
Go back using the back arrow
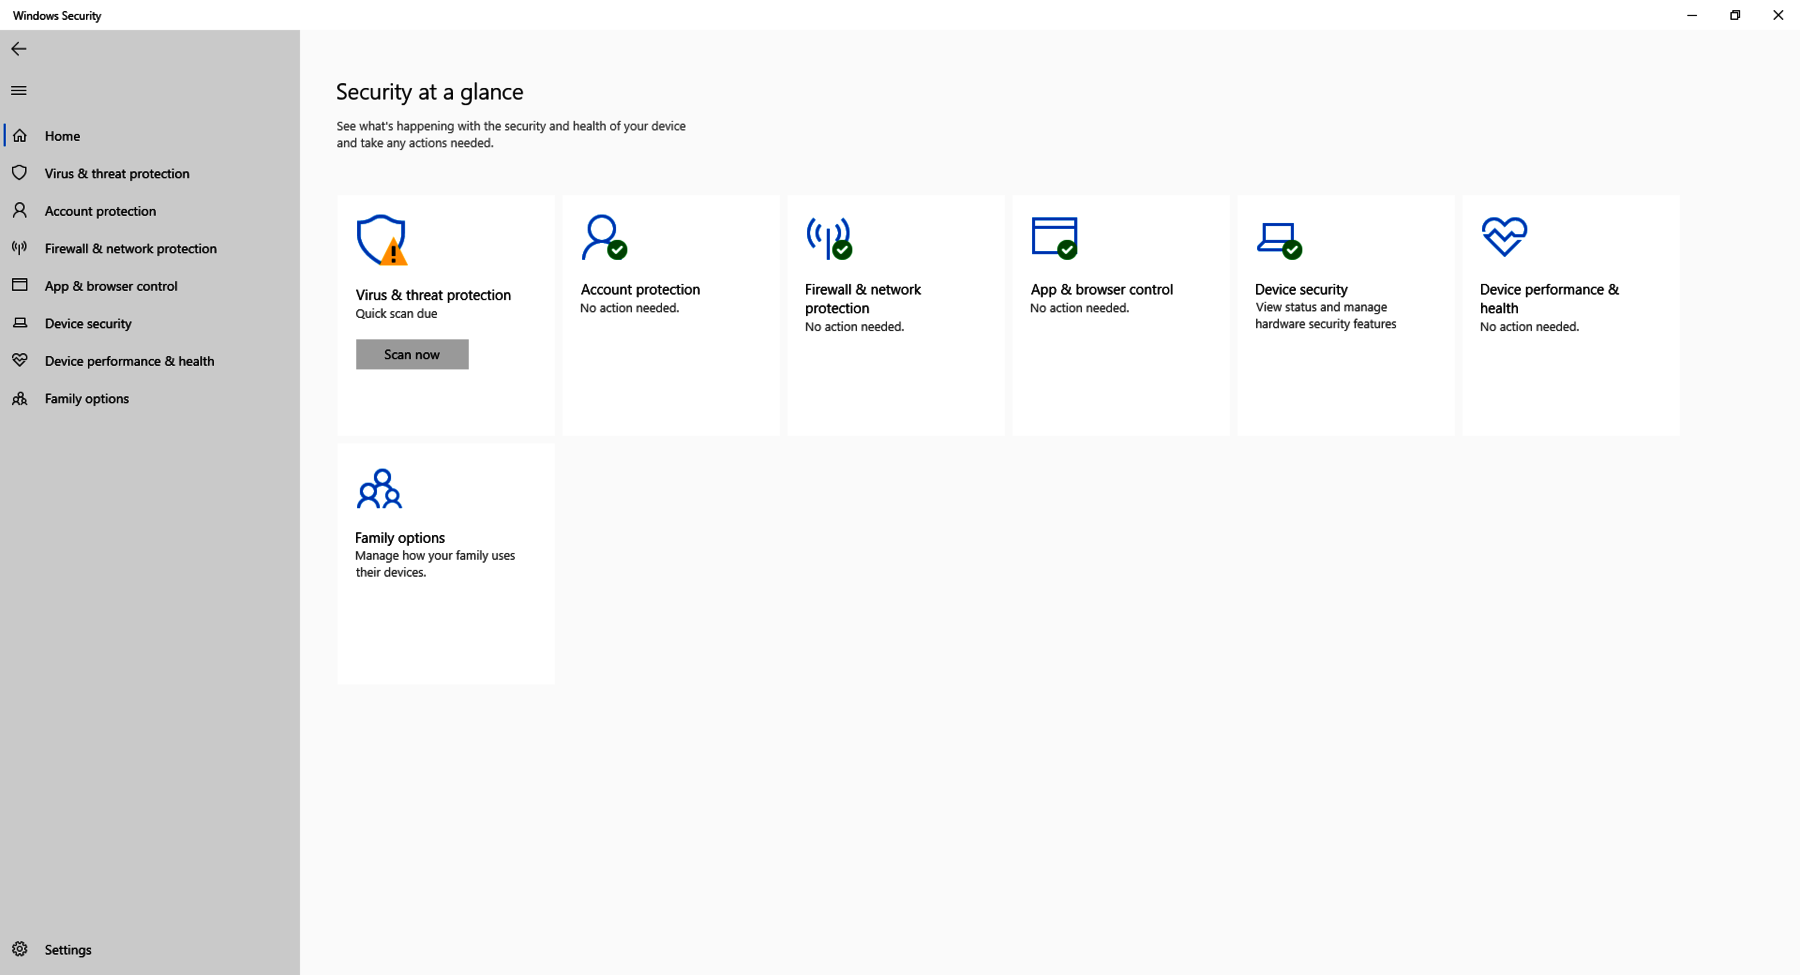point(19,49)
